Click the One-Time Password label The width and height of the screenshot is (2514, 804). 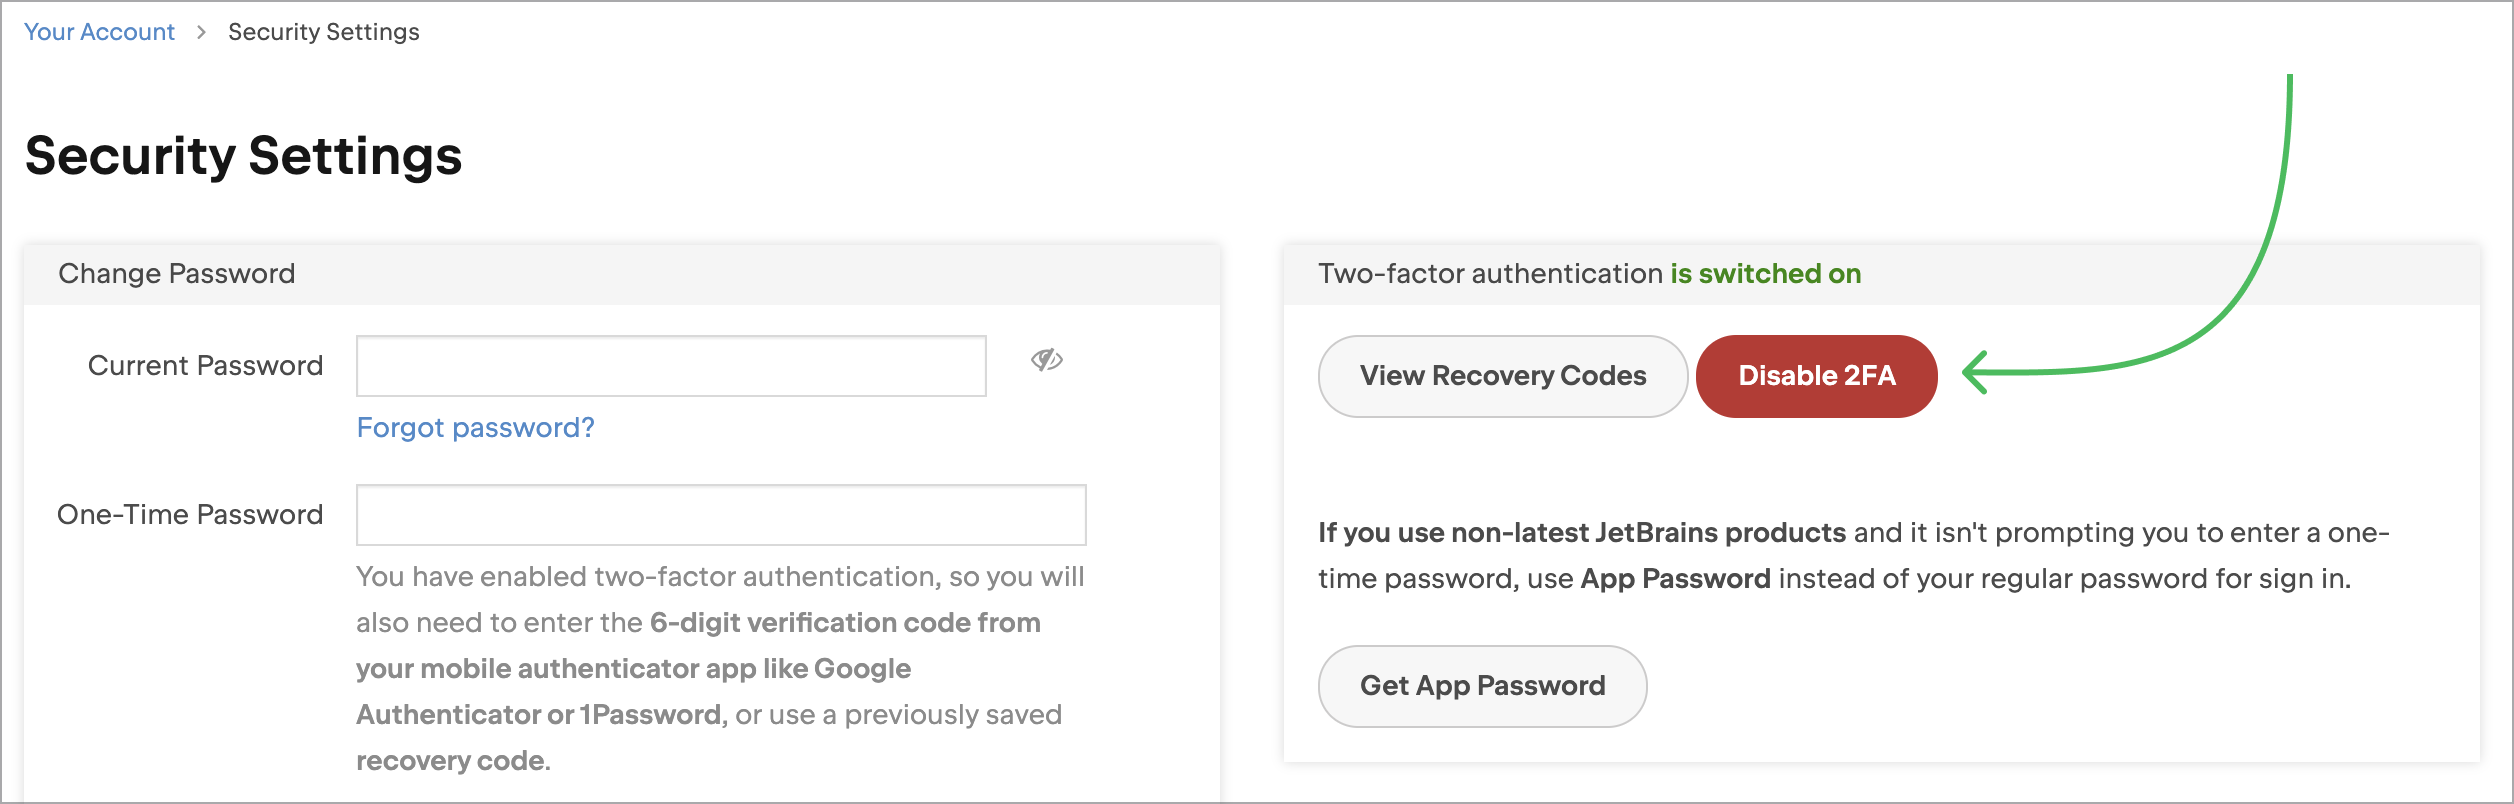190,515
